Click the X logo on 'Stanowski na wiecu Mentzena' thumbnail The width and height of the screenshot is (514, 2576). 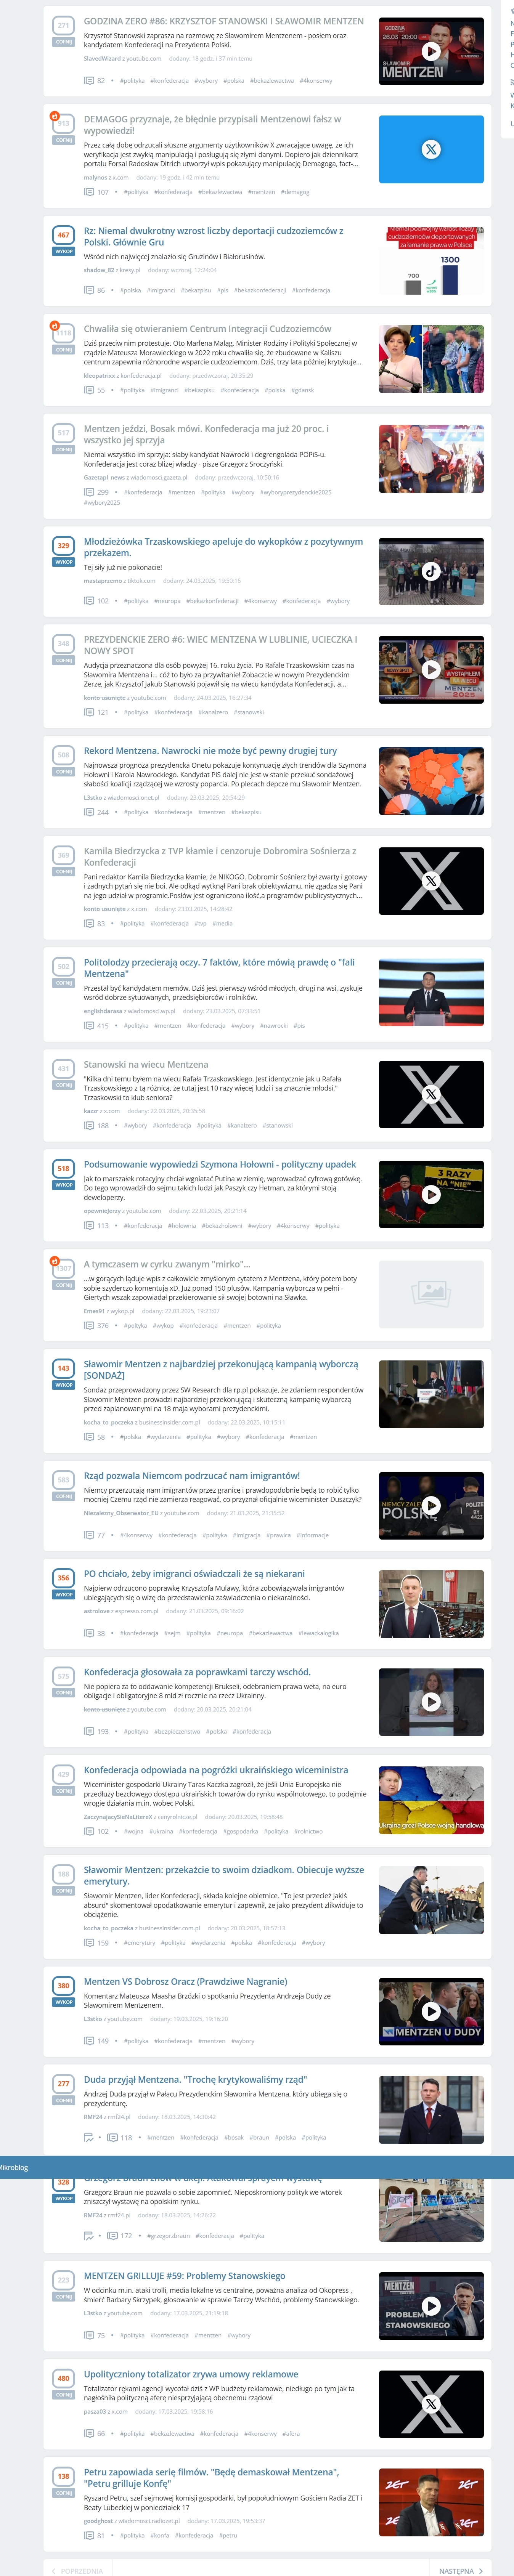pyautogui.click(x=431, y=1094)
